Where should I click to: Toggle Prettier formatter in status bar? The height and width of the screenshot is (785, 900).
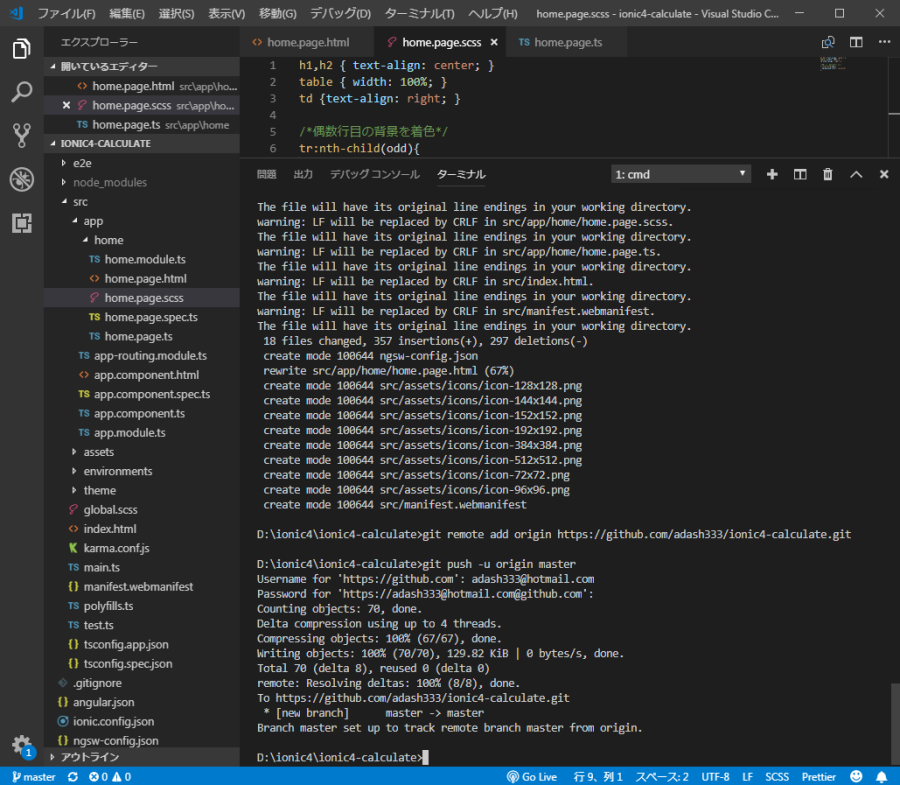[818, 777]
